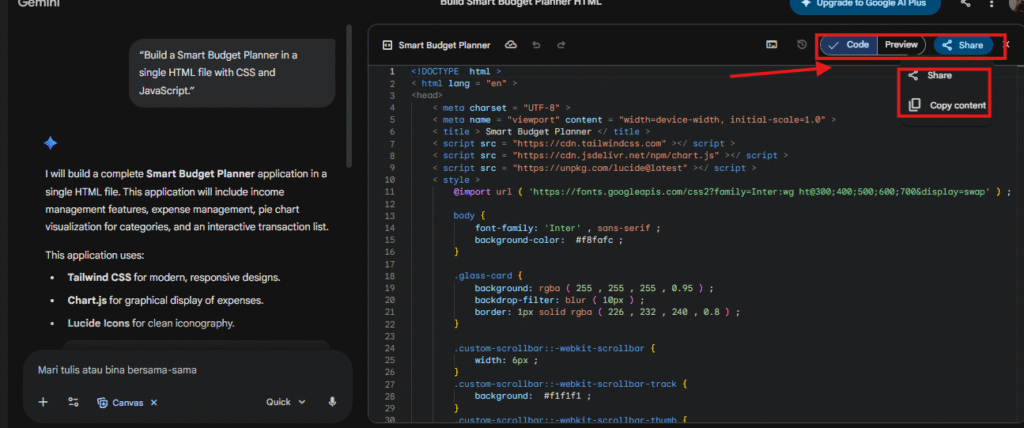Open the three-dot more options menu

(x=993, y=4)
